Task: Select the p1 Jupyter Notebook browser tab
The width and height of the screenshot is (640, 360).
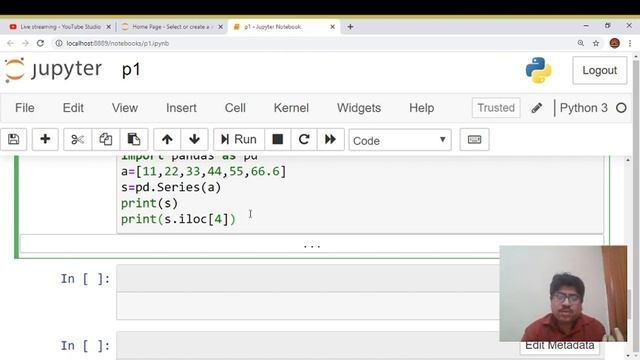Action: (283, 27)
